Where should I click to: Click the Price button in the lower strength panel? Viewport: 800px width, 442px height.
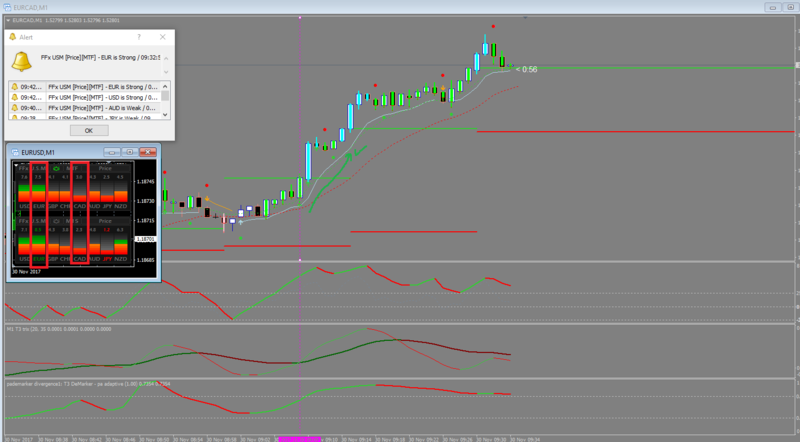pos(105,221)
